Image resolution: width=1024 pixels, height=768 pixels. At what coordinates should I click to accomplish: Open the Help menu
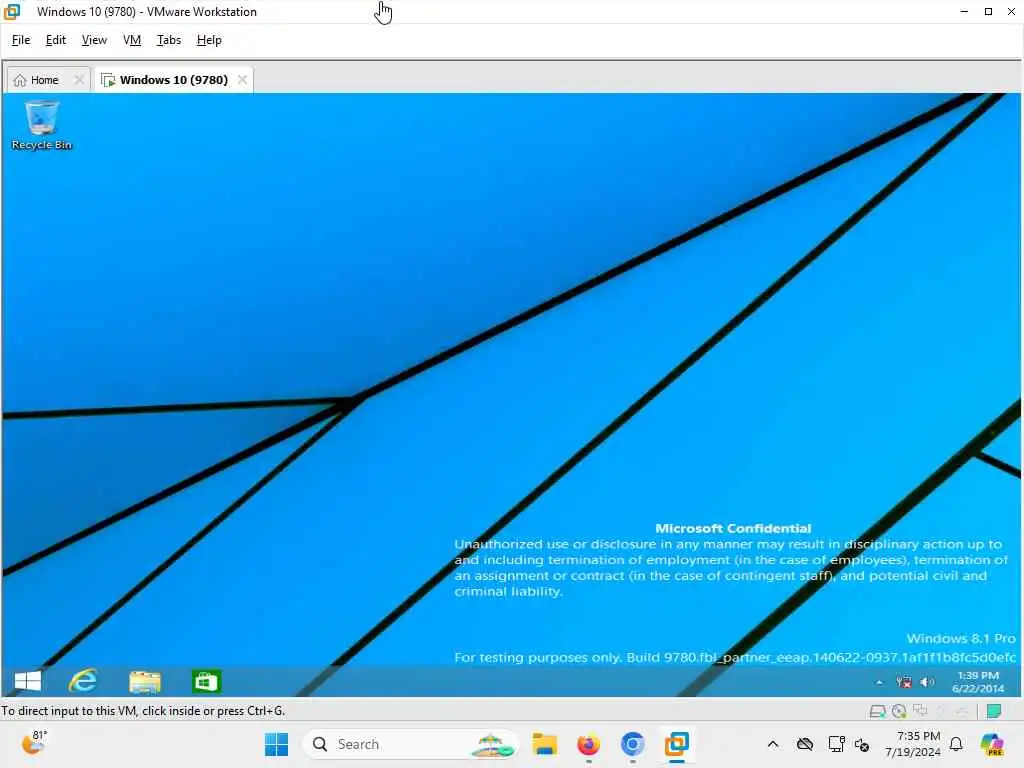[209, 40]
